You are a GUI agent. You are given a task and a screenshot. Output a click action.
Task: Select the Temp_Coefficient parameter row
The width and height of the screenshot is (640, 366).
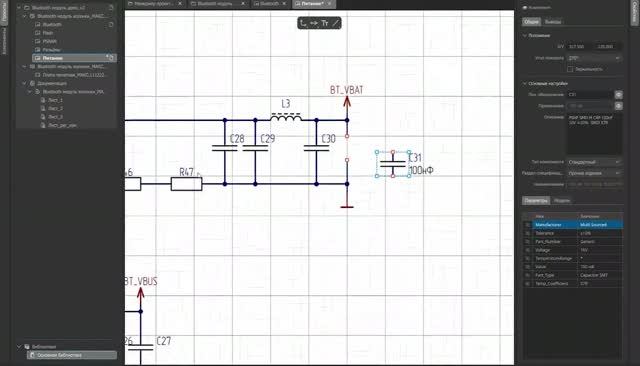(573, 284)
